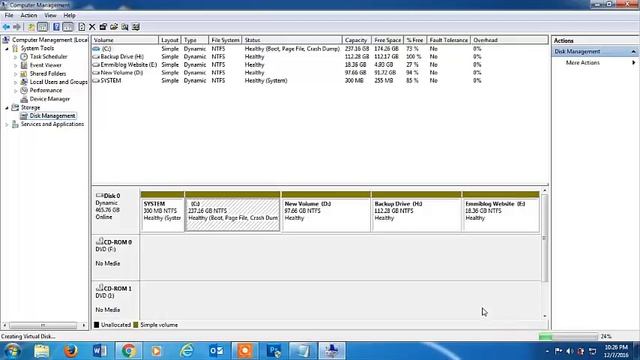
Task: Select New Volume (D:) partition block
Action: click(326, 212)
